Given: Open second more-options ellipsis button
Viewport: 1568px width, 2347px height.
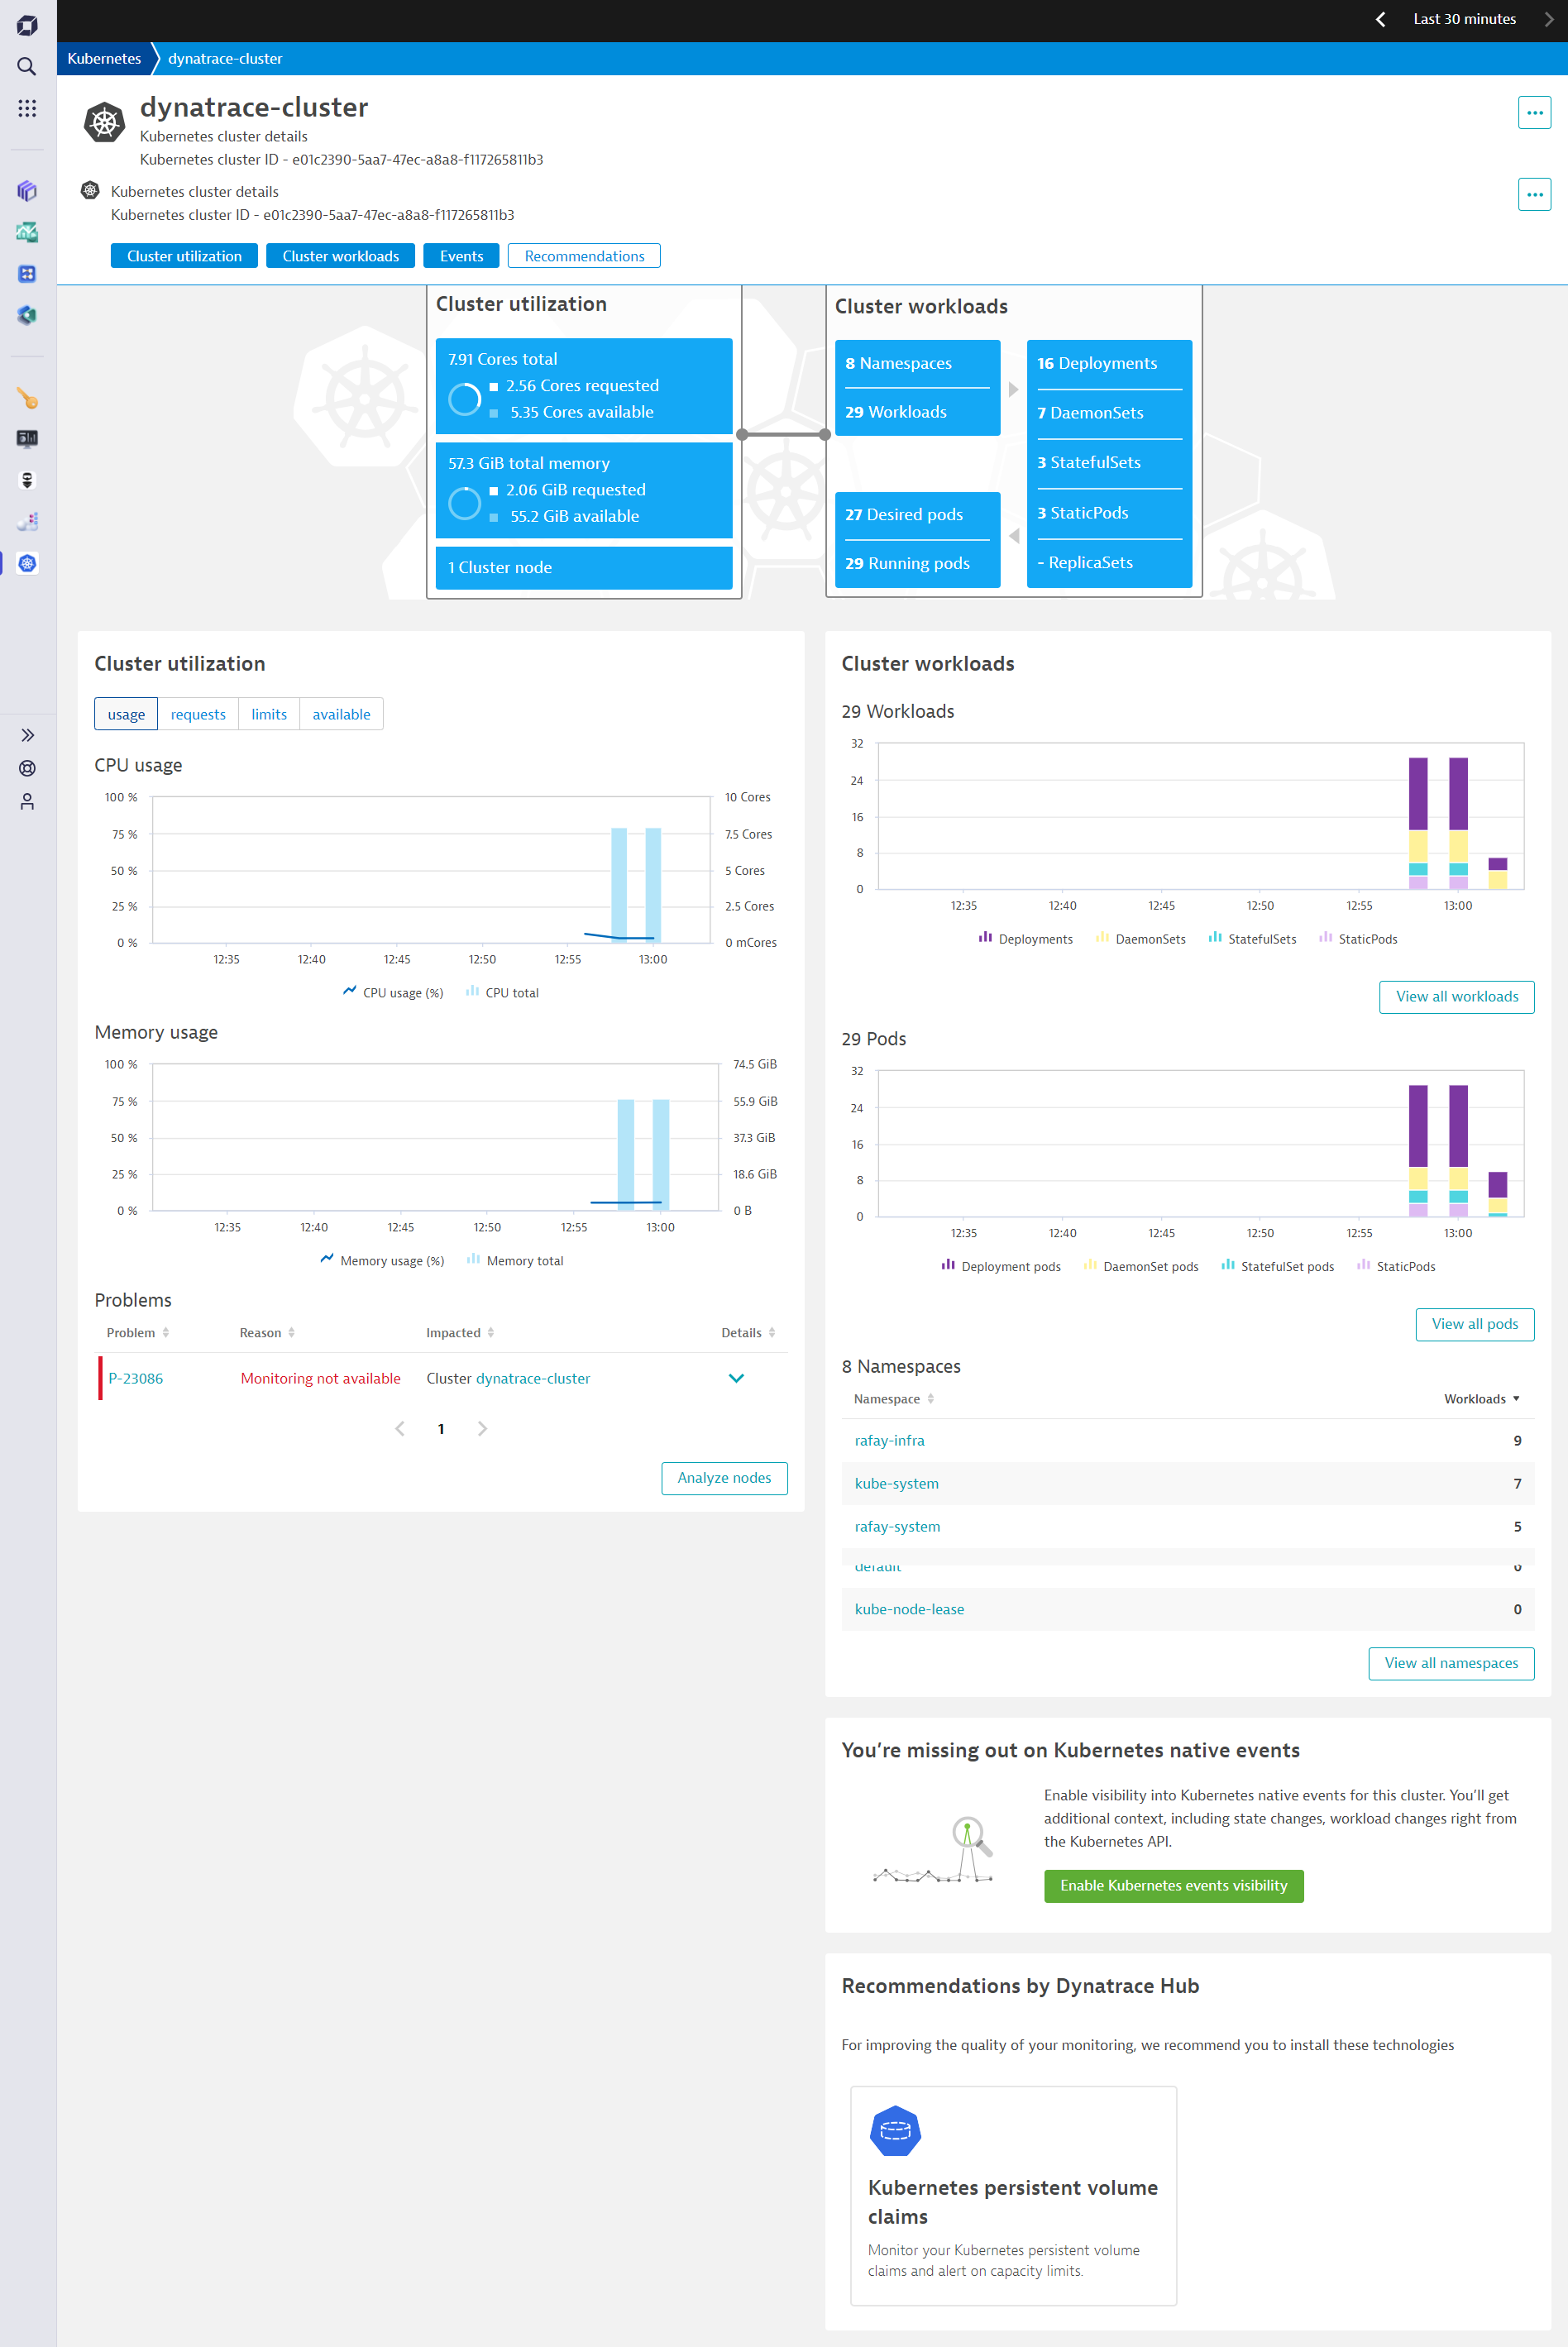Looking at the screenshot, I should pyautogui.click(x=1534, y=194).
